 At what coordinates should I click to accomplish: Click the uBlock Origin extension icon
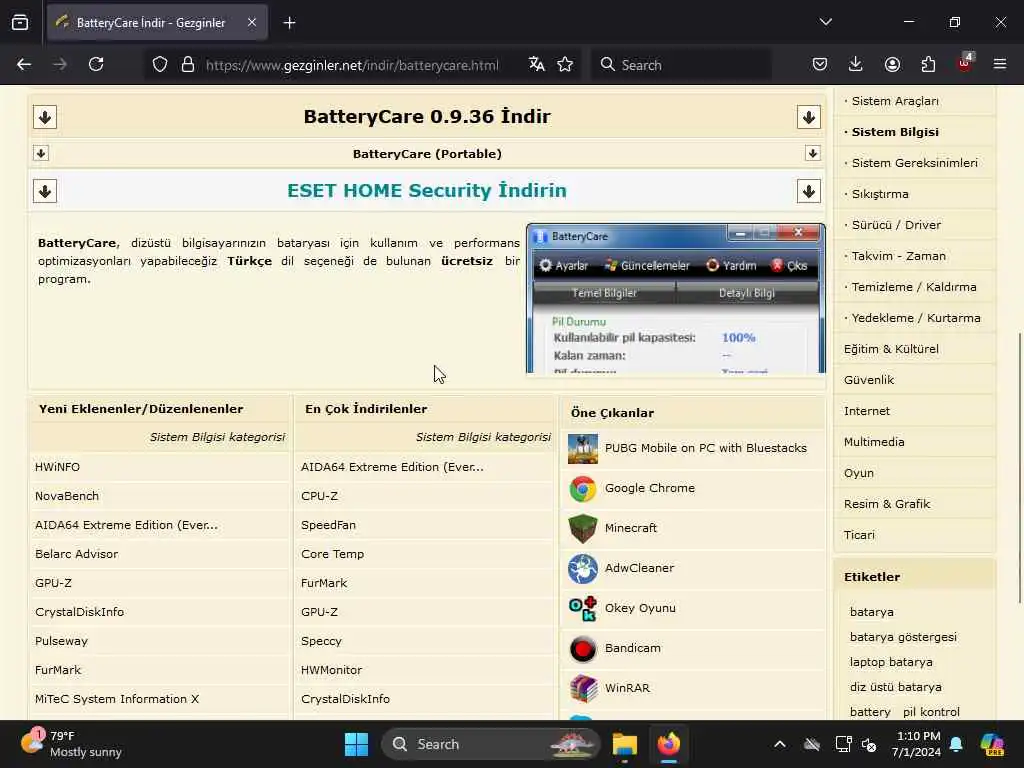pos(965,63)
